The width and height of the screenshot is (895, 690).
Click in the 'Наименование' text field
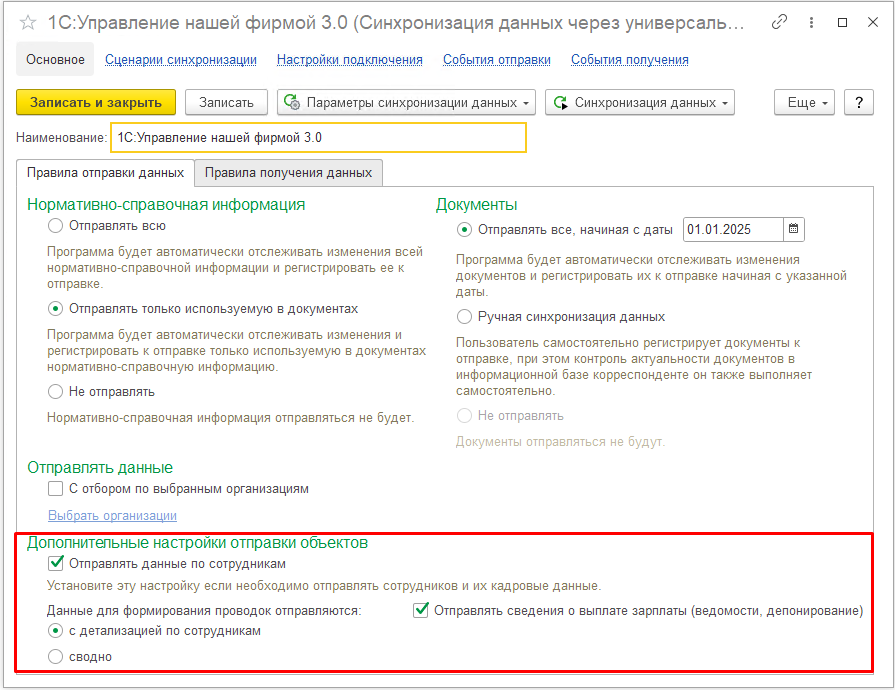(318, 137)
